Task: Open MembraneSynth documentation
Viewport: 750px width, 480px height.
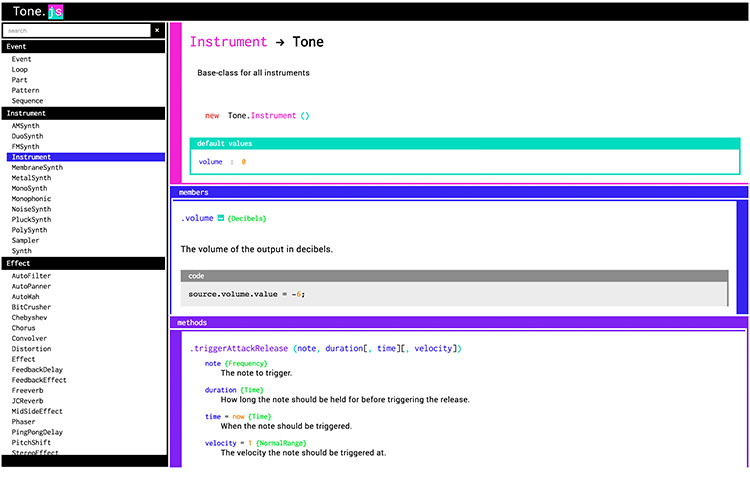Action: click(x=37, y=167)
